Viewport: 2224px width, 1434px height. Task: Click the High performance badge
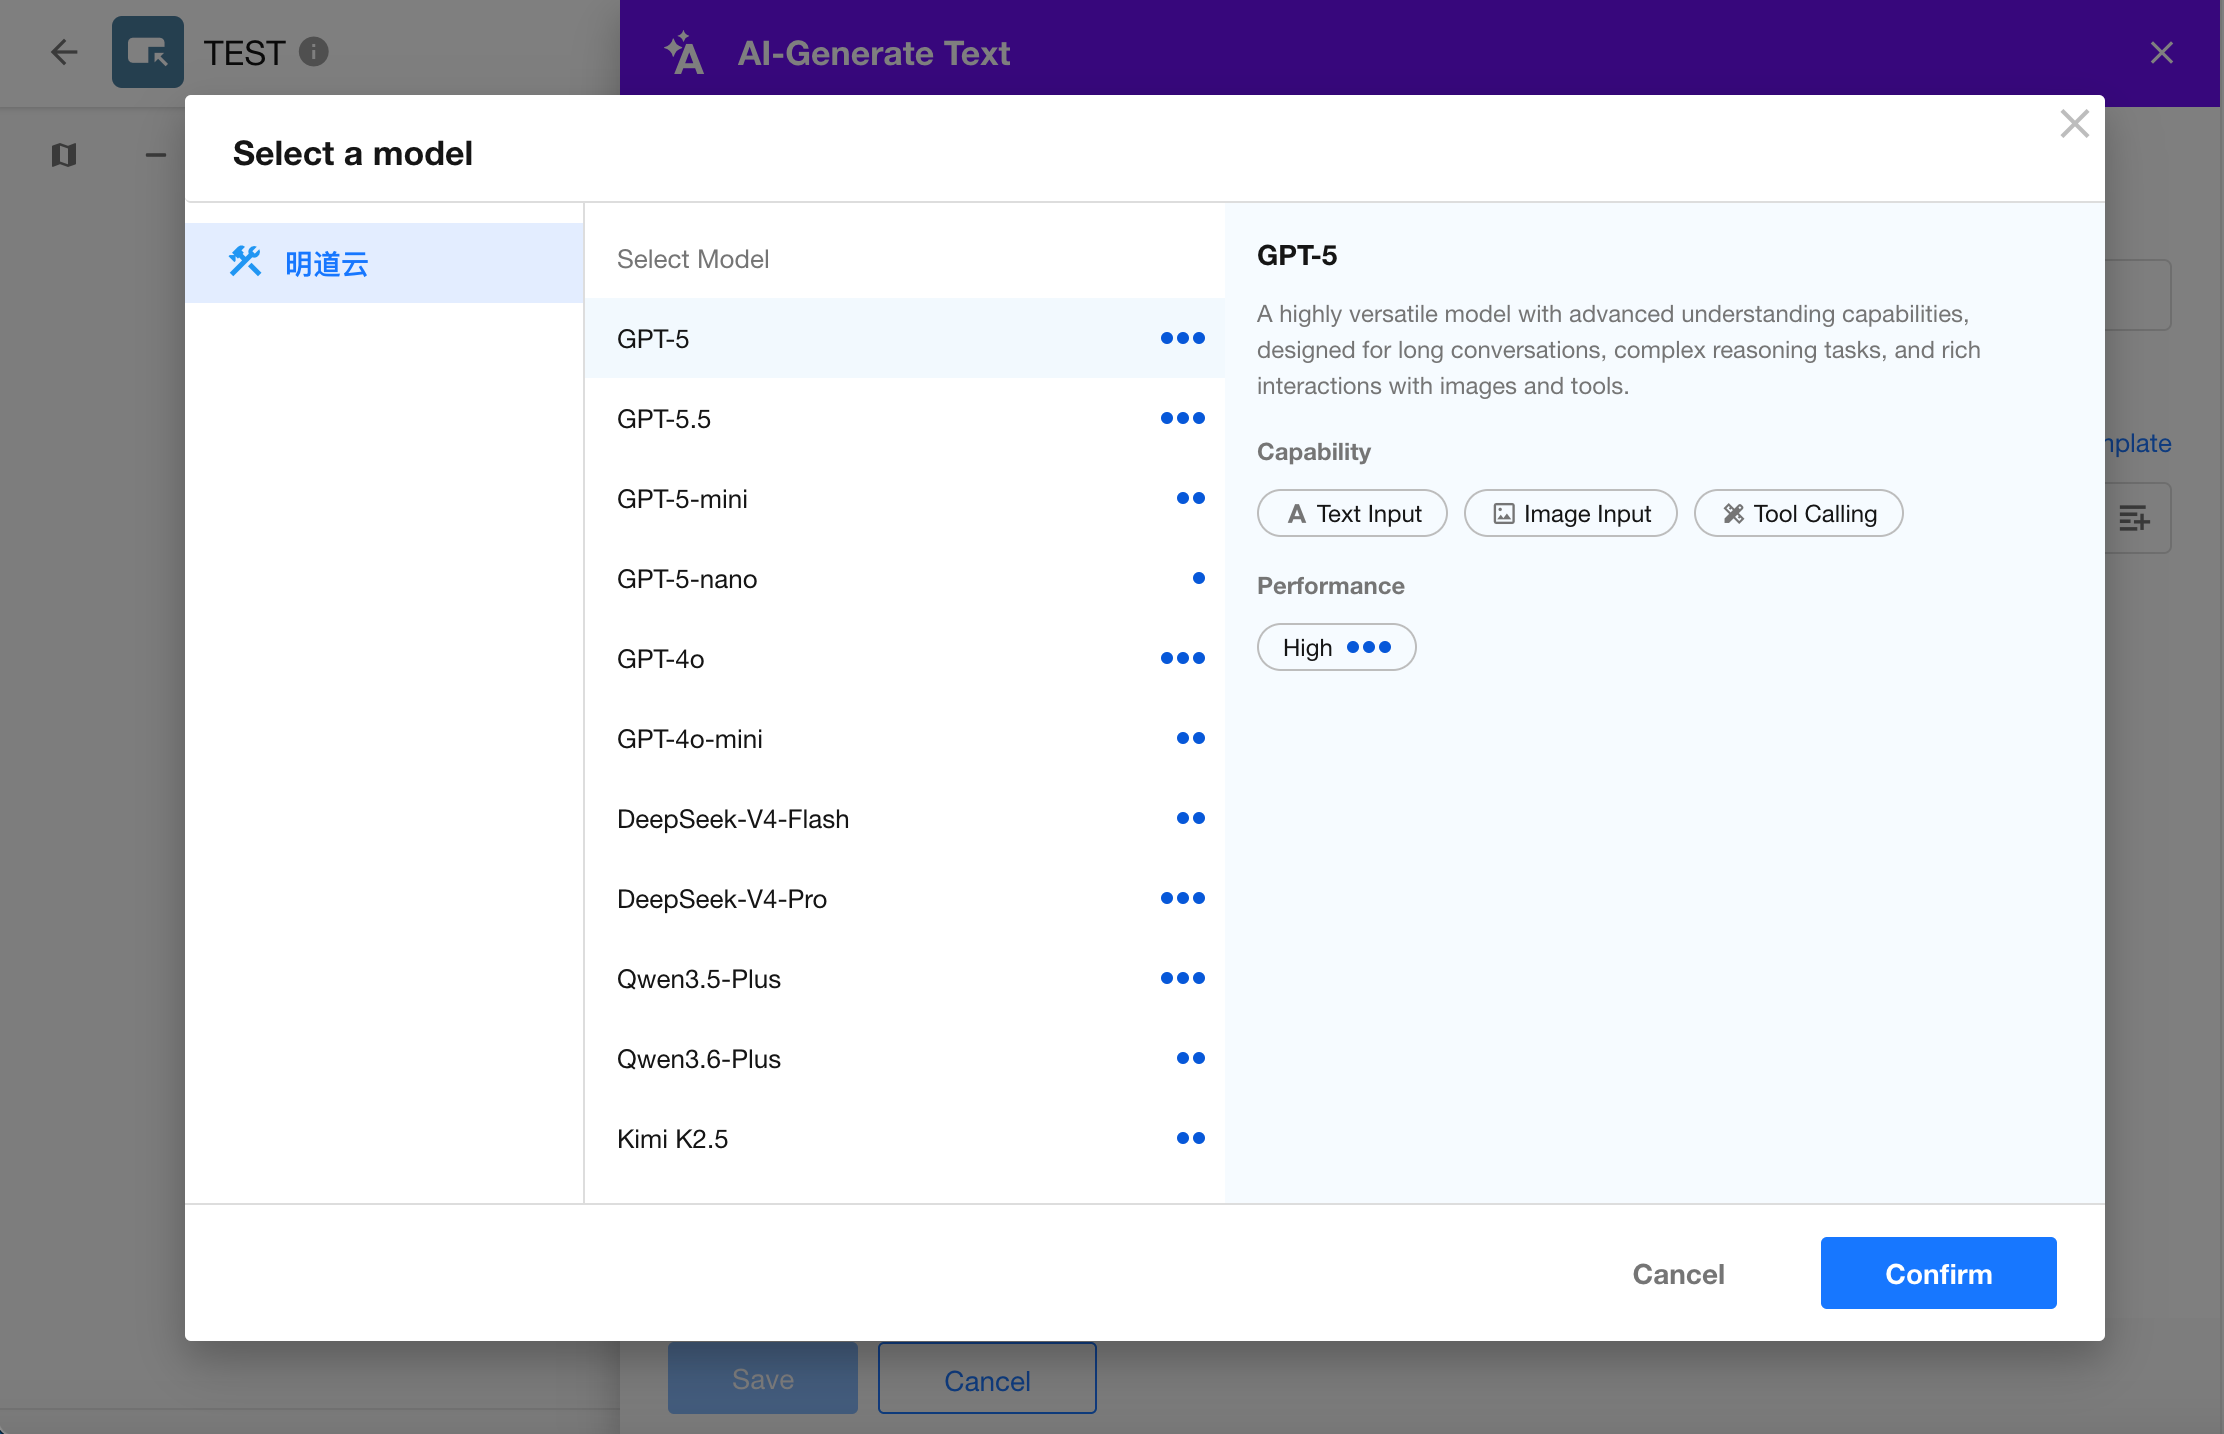(1336, 647)
